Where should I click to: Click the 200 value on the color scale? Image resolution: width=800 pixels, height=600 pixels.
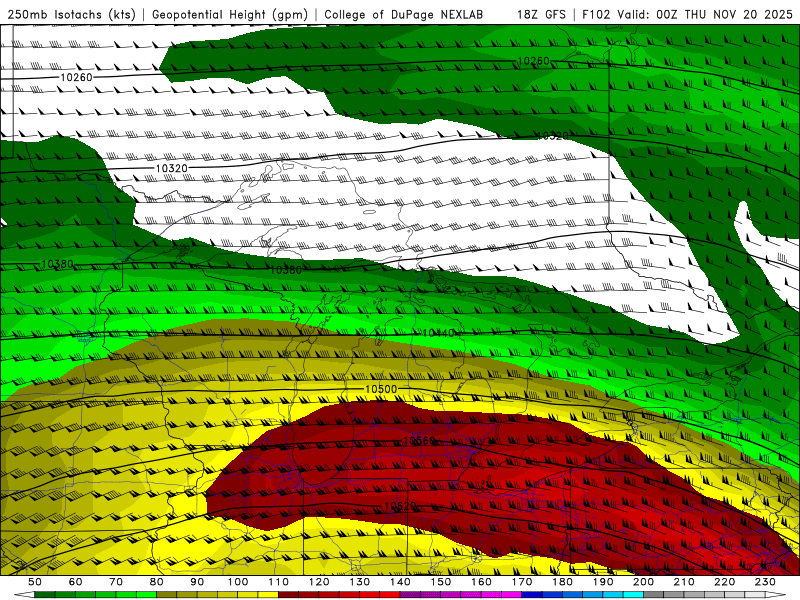643,582
